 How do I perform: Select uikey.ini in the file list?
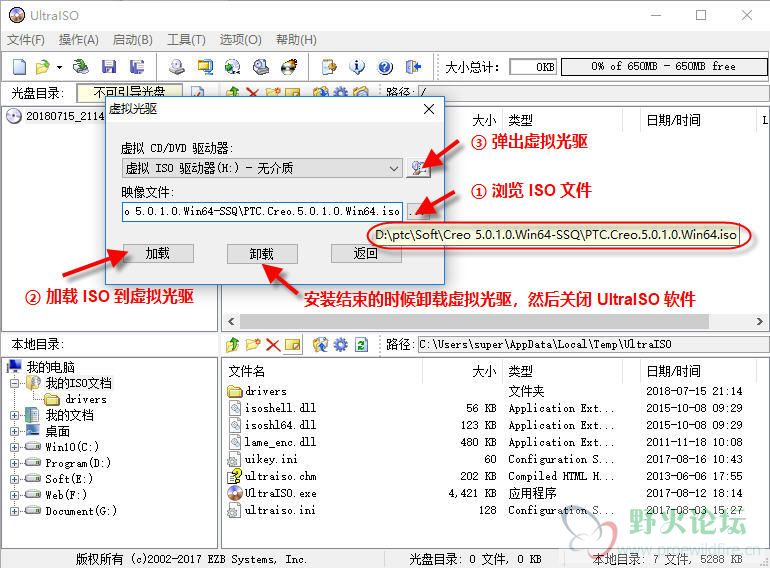point(271,460)
